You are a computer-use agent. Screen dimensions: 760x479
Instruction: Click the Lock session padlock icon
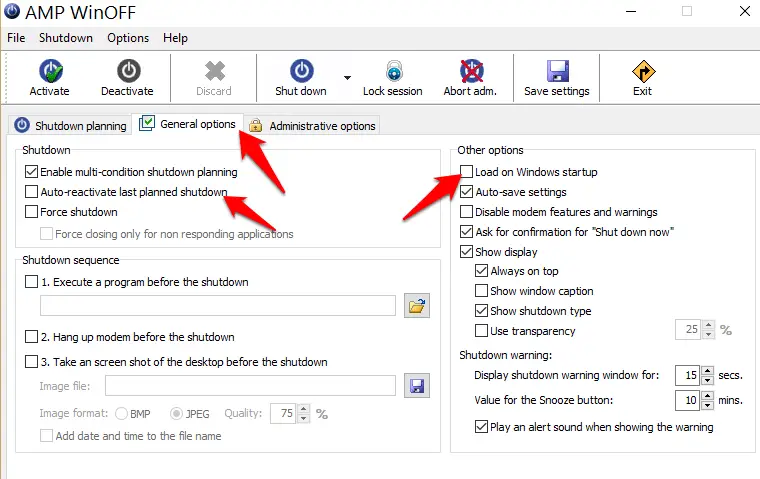(x=394, y=71)
